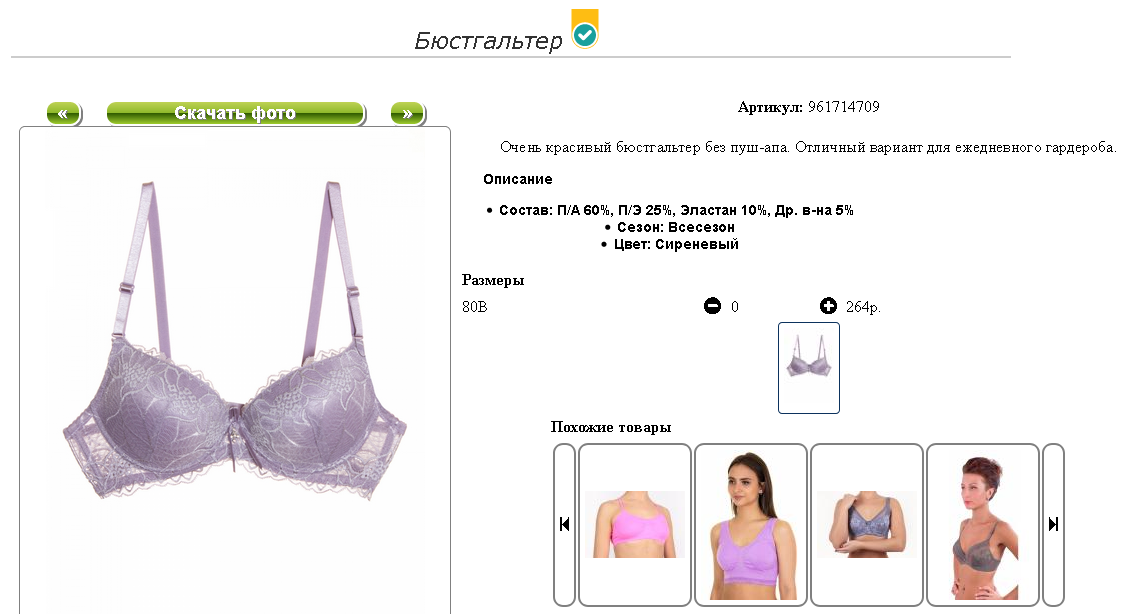Click the article number 961714709
This screenshot has height=614, width=1125.
click(x=844, y=107)
